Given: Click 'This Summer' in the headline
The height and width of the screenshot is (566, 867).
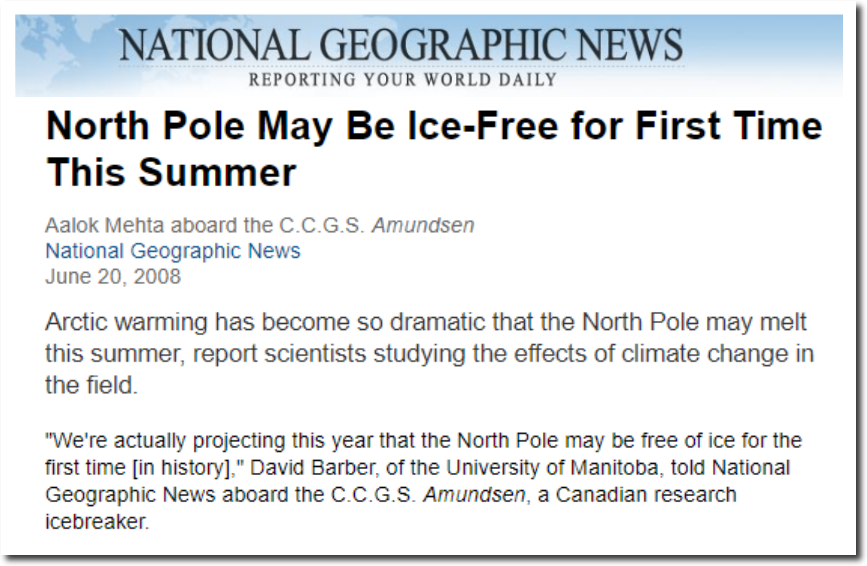Looking at the screenshot, I should point(171,172).
